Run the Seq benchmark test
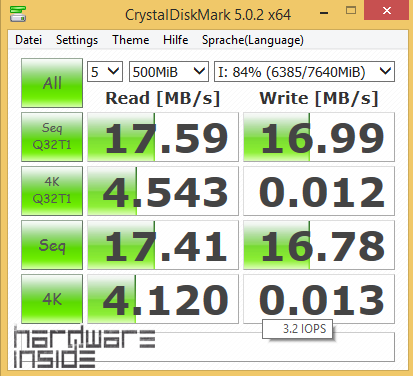Image resolution: width=413 pixels, height=376 pixels. click(x=52, y=245)
